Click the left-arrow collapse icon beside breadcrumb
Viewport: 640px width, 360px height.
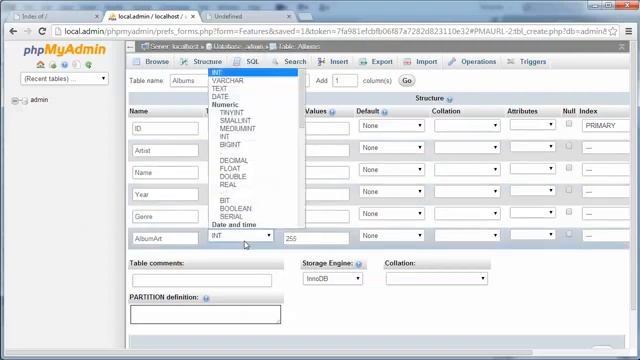click(x=130, y=47)
